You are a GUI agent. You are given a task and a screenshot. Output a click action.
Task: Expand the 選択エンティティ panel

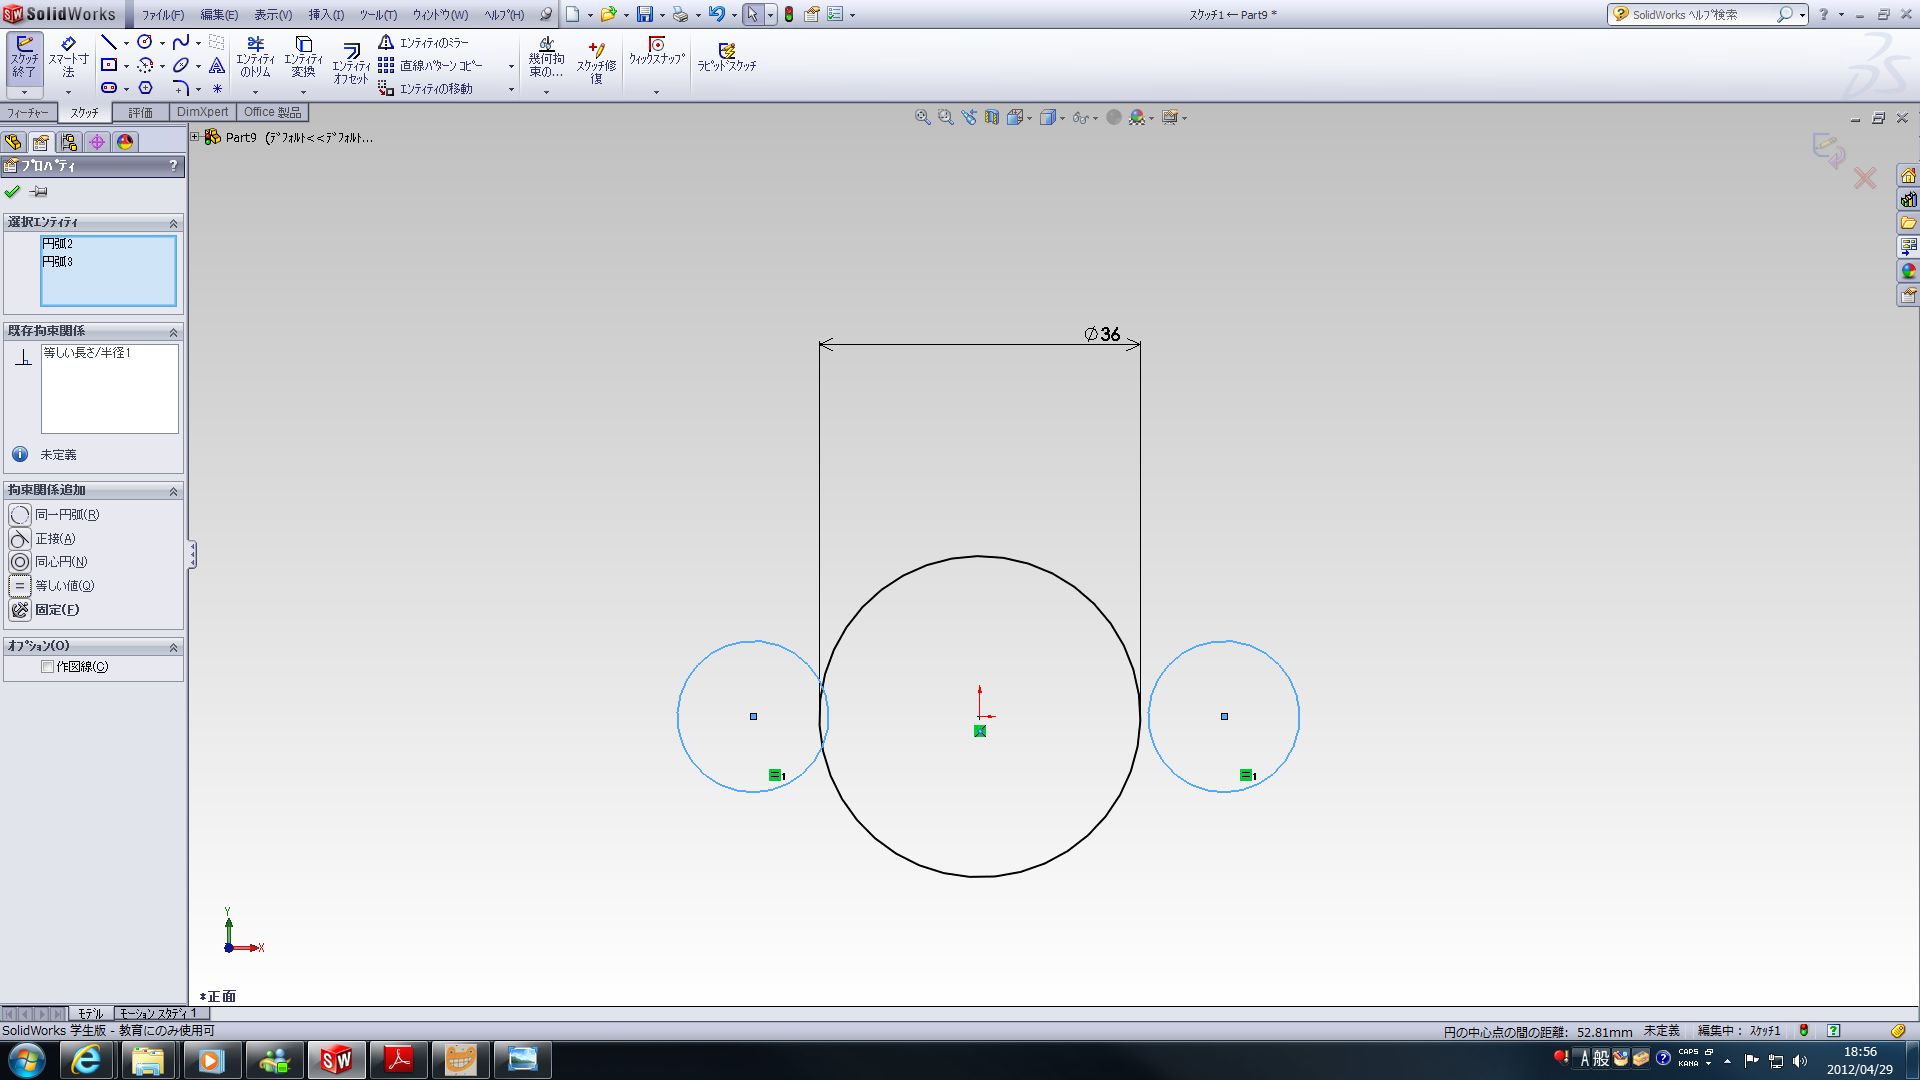point(173,222)
